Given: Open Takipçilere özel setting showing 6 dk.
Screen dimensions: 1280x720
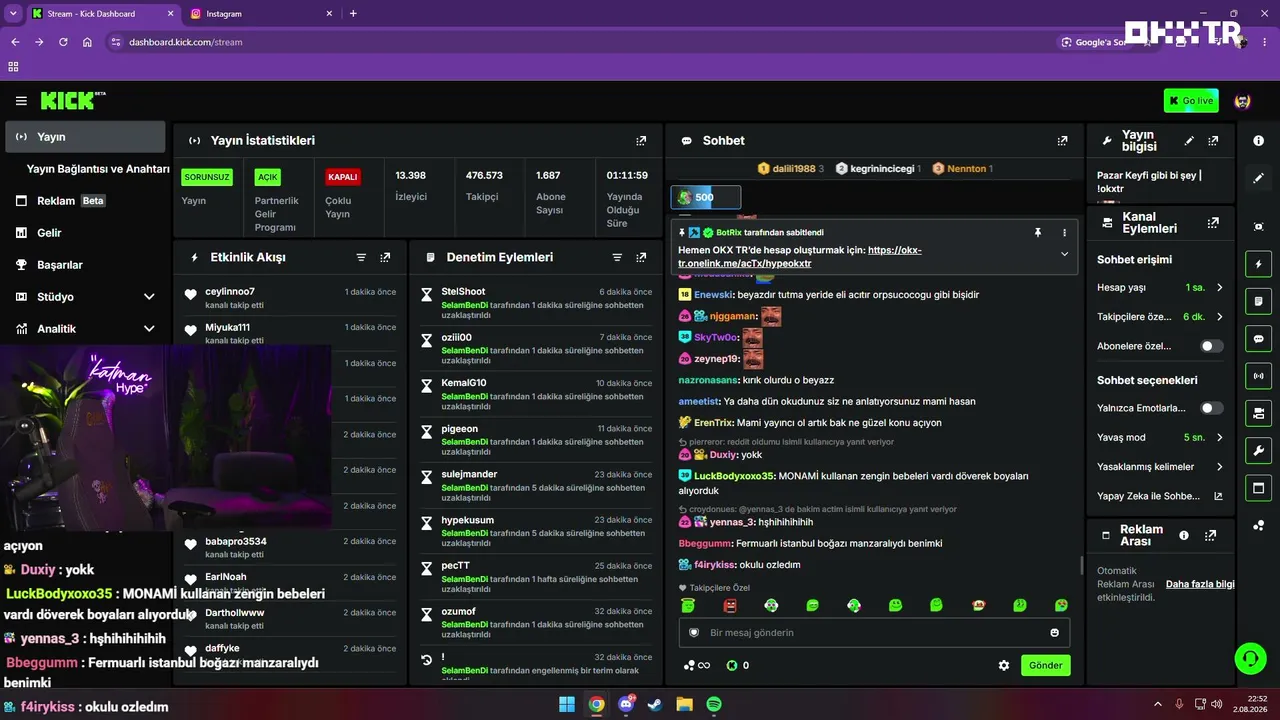Looking at the screenshot, I should coord(1160,317).
